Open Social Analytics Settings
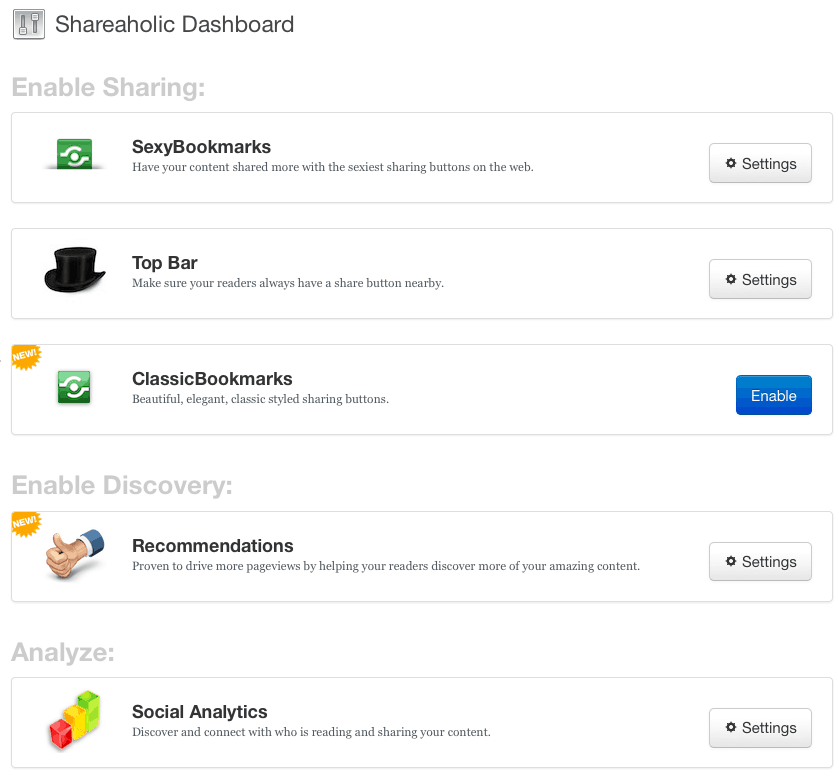 760,728
